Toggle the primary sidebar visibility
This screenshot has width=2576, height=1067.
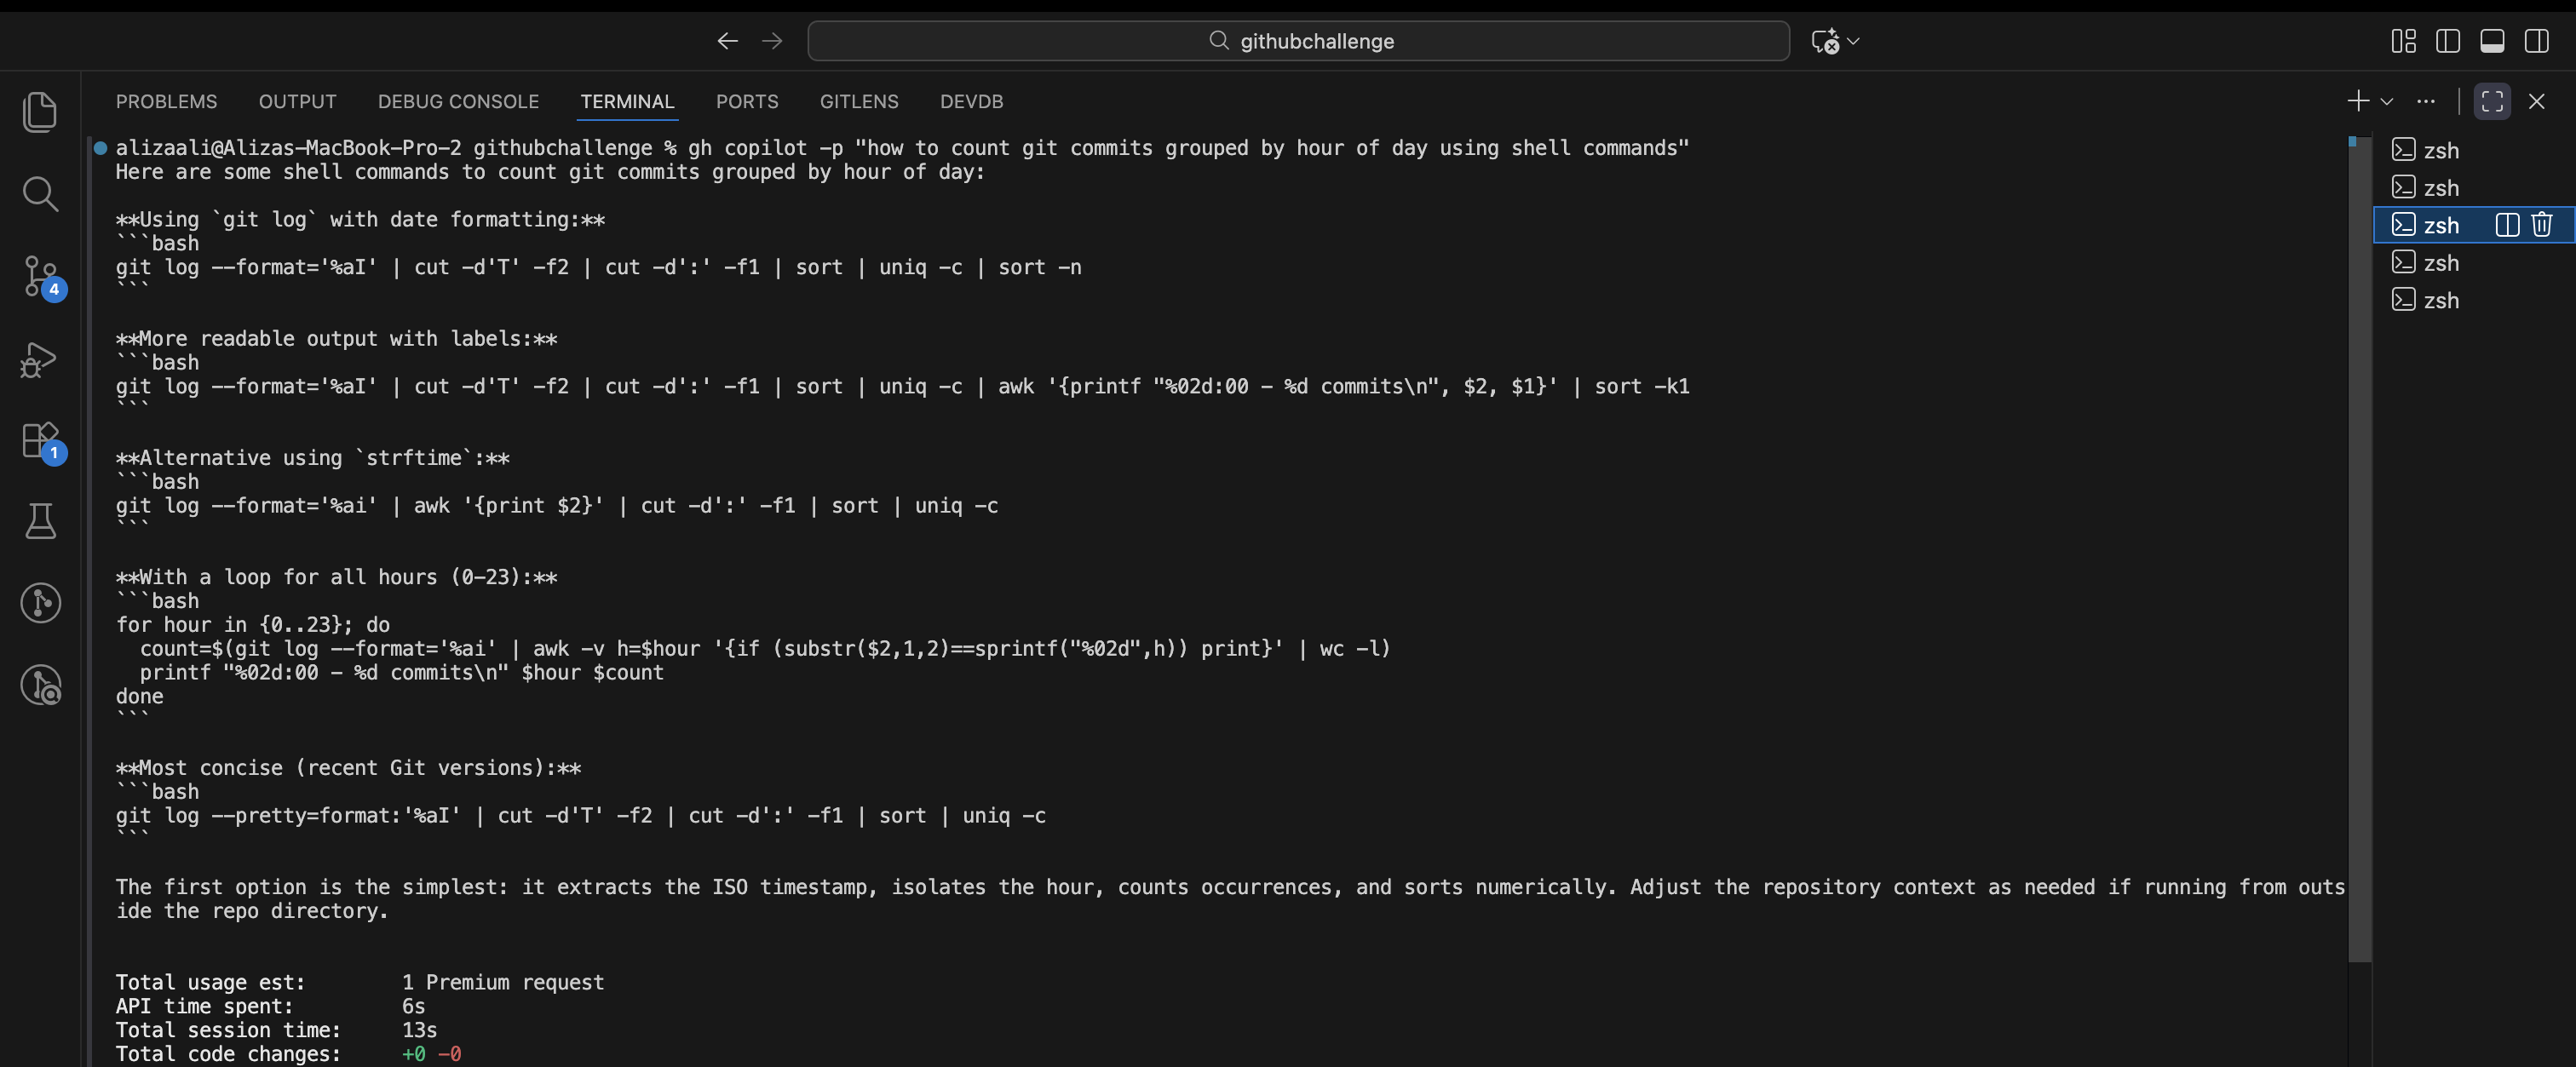(x=2449, y=41)
